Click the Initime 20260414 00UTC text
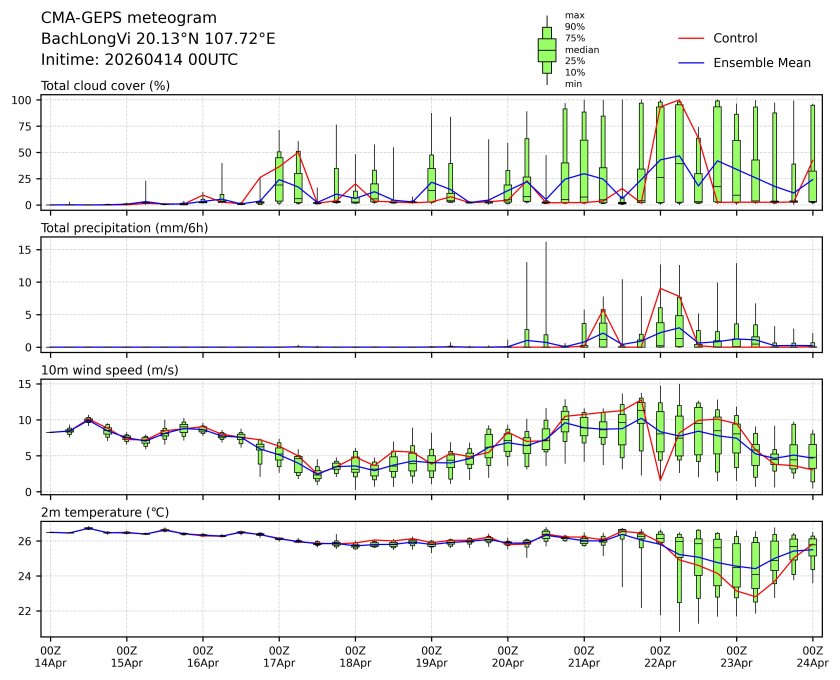840x680 pixels. coord(139,60)
